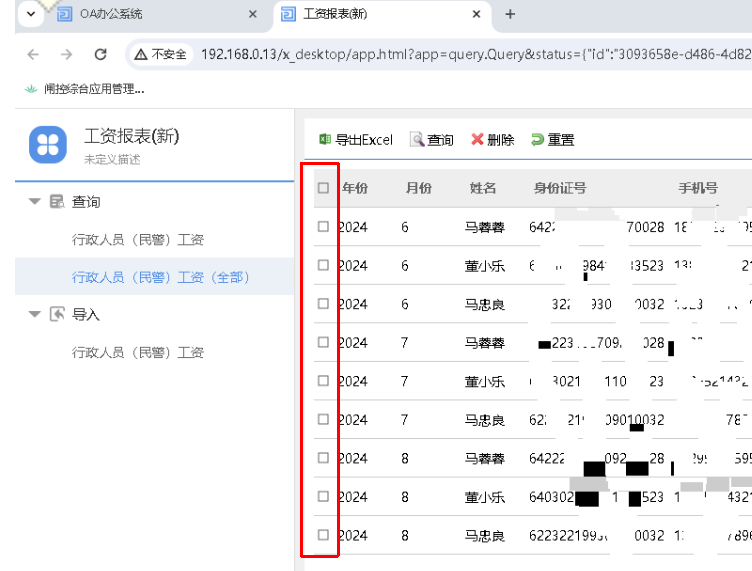Image resolution: width=752 pixels, height=571 pixels.
Task: Click the red 删除 X icon
Action: pyautogui.click(x=477, y=139)
